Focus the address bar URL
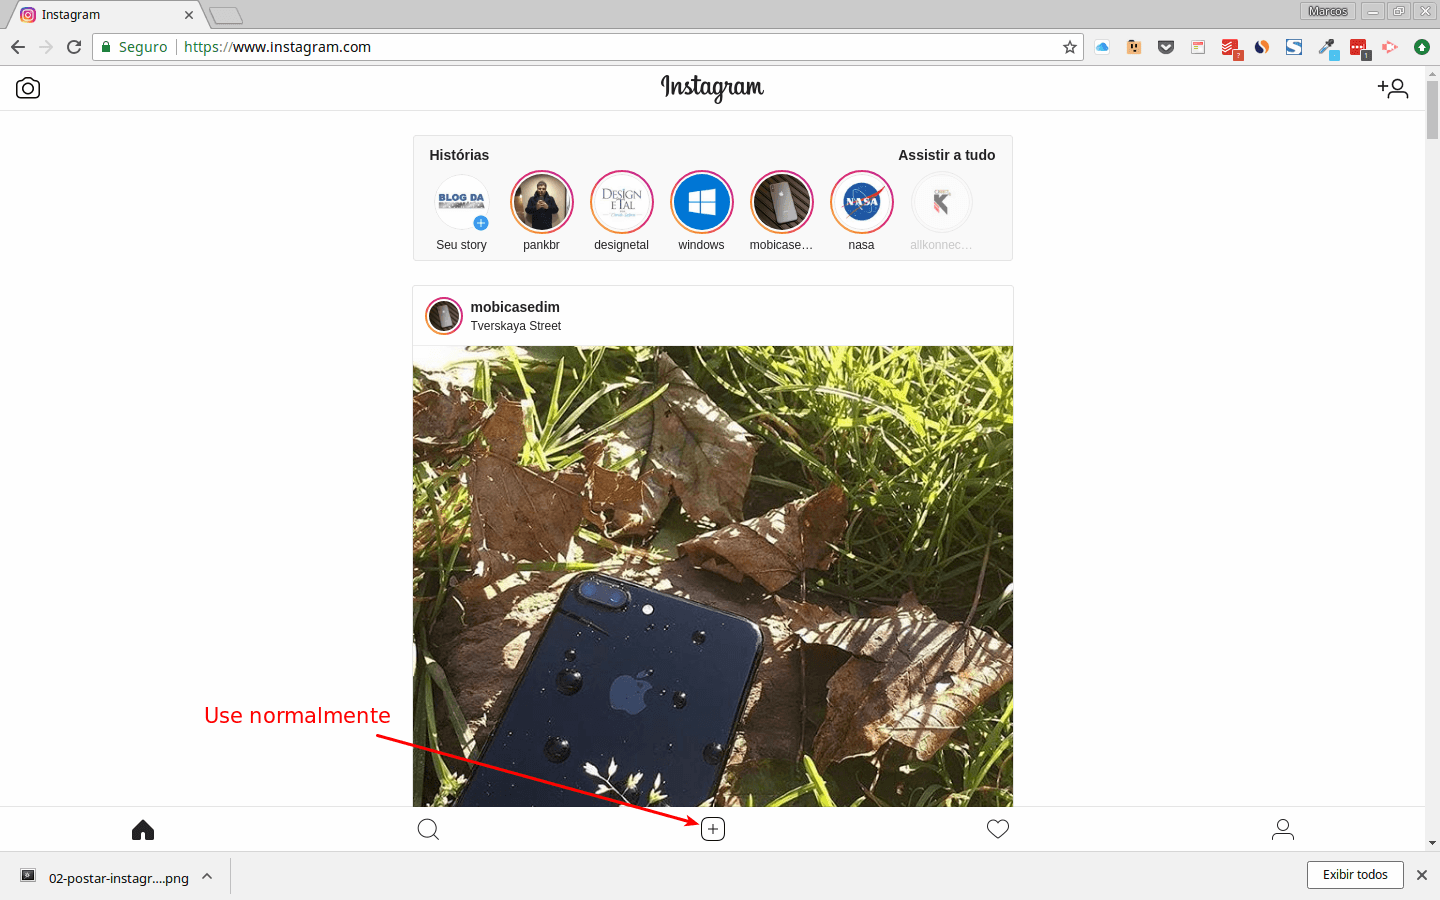 tap(277, 47)
